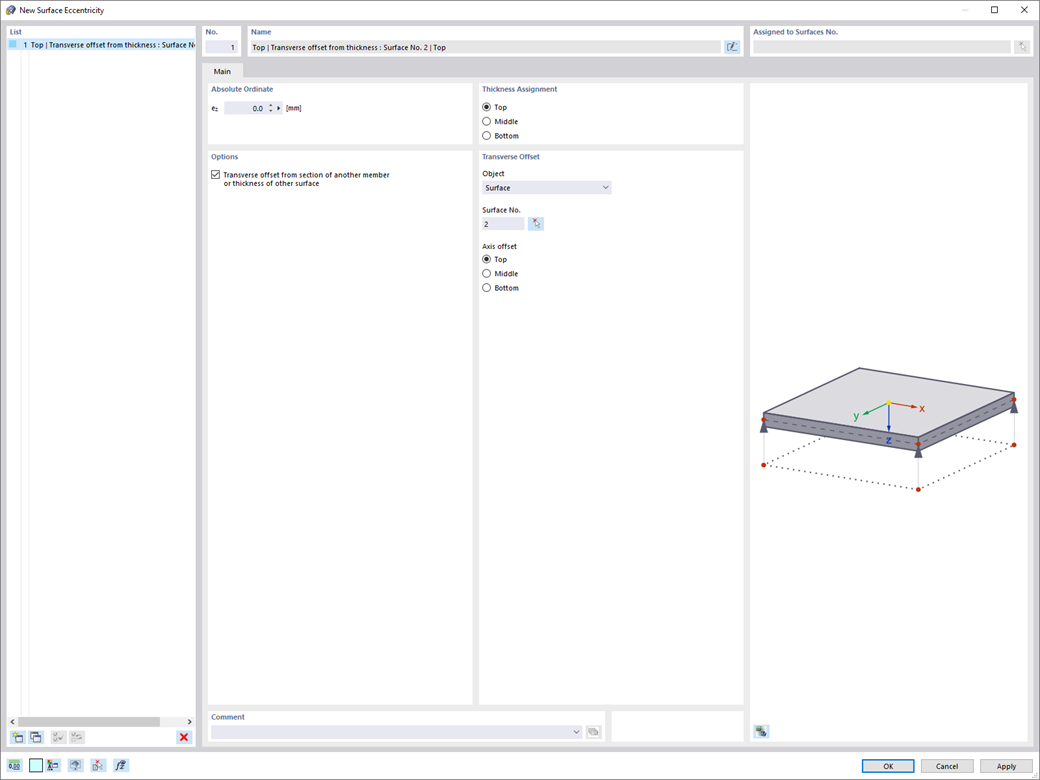Delete the selected eccentricity with the red X
Screen dimensions: 1040x780
tap(184, 737)
